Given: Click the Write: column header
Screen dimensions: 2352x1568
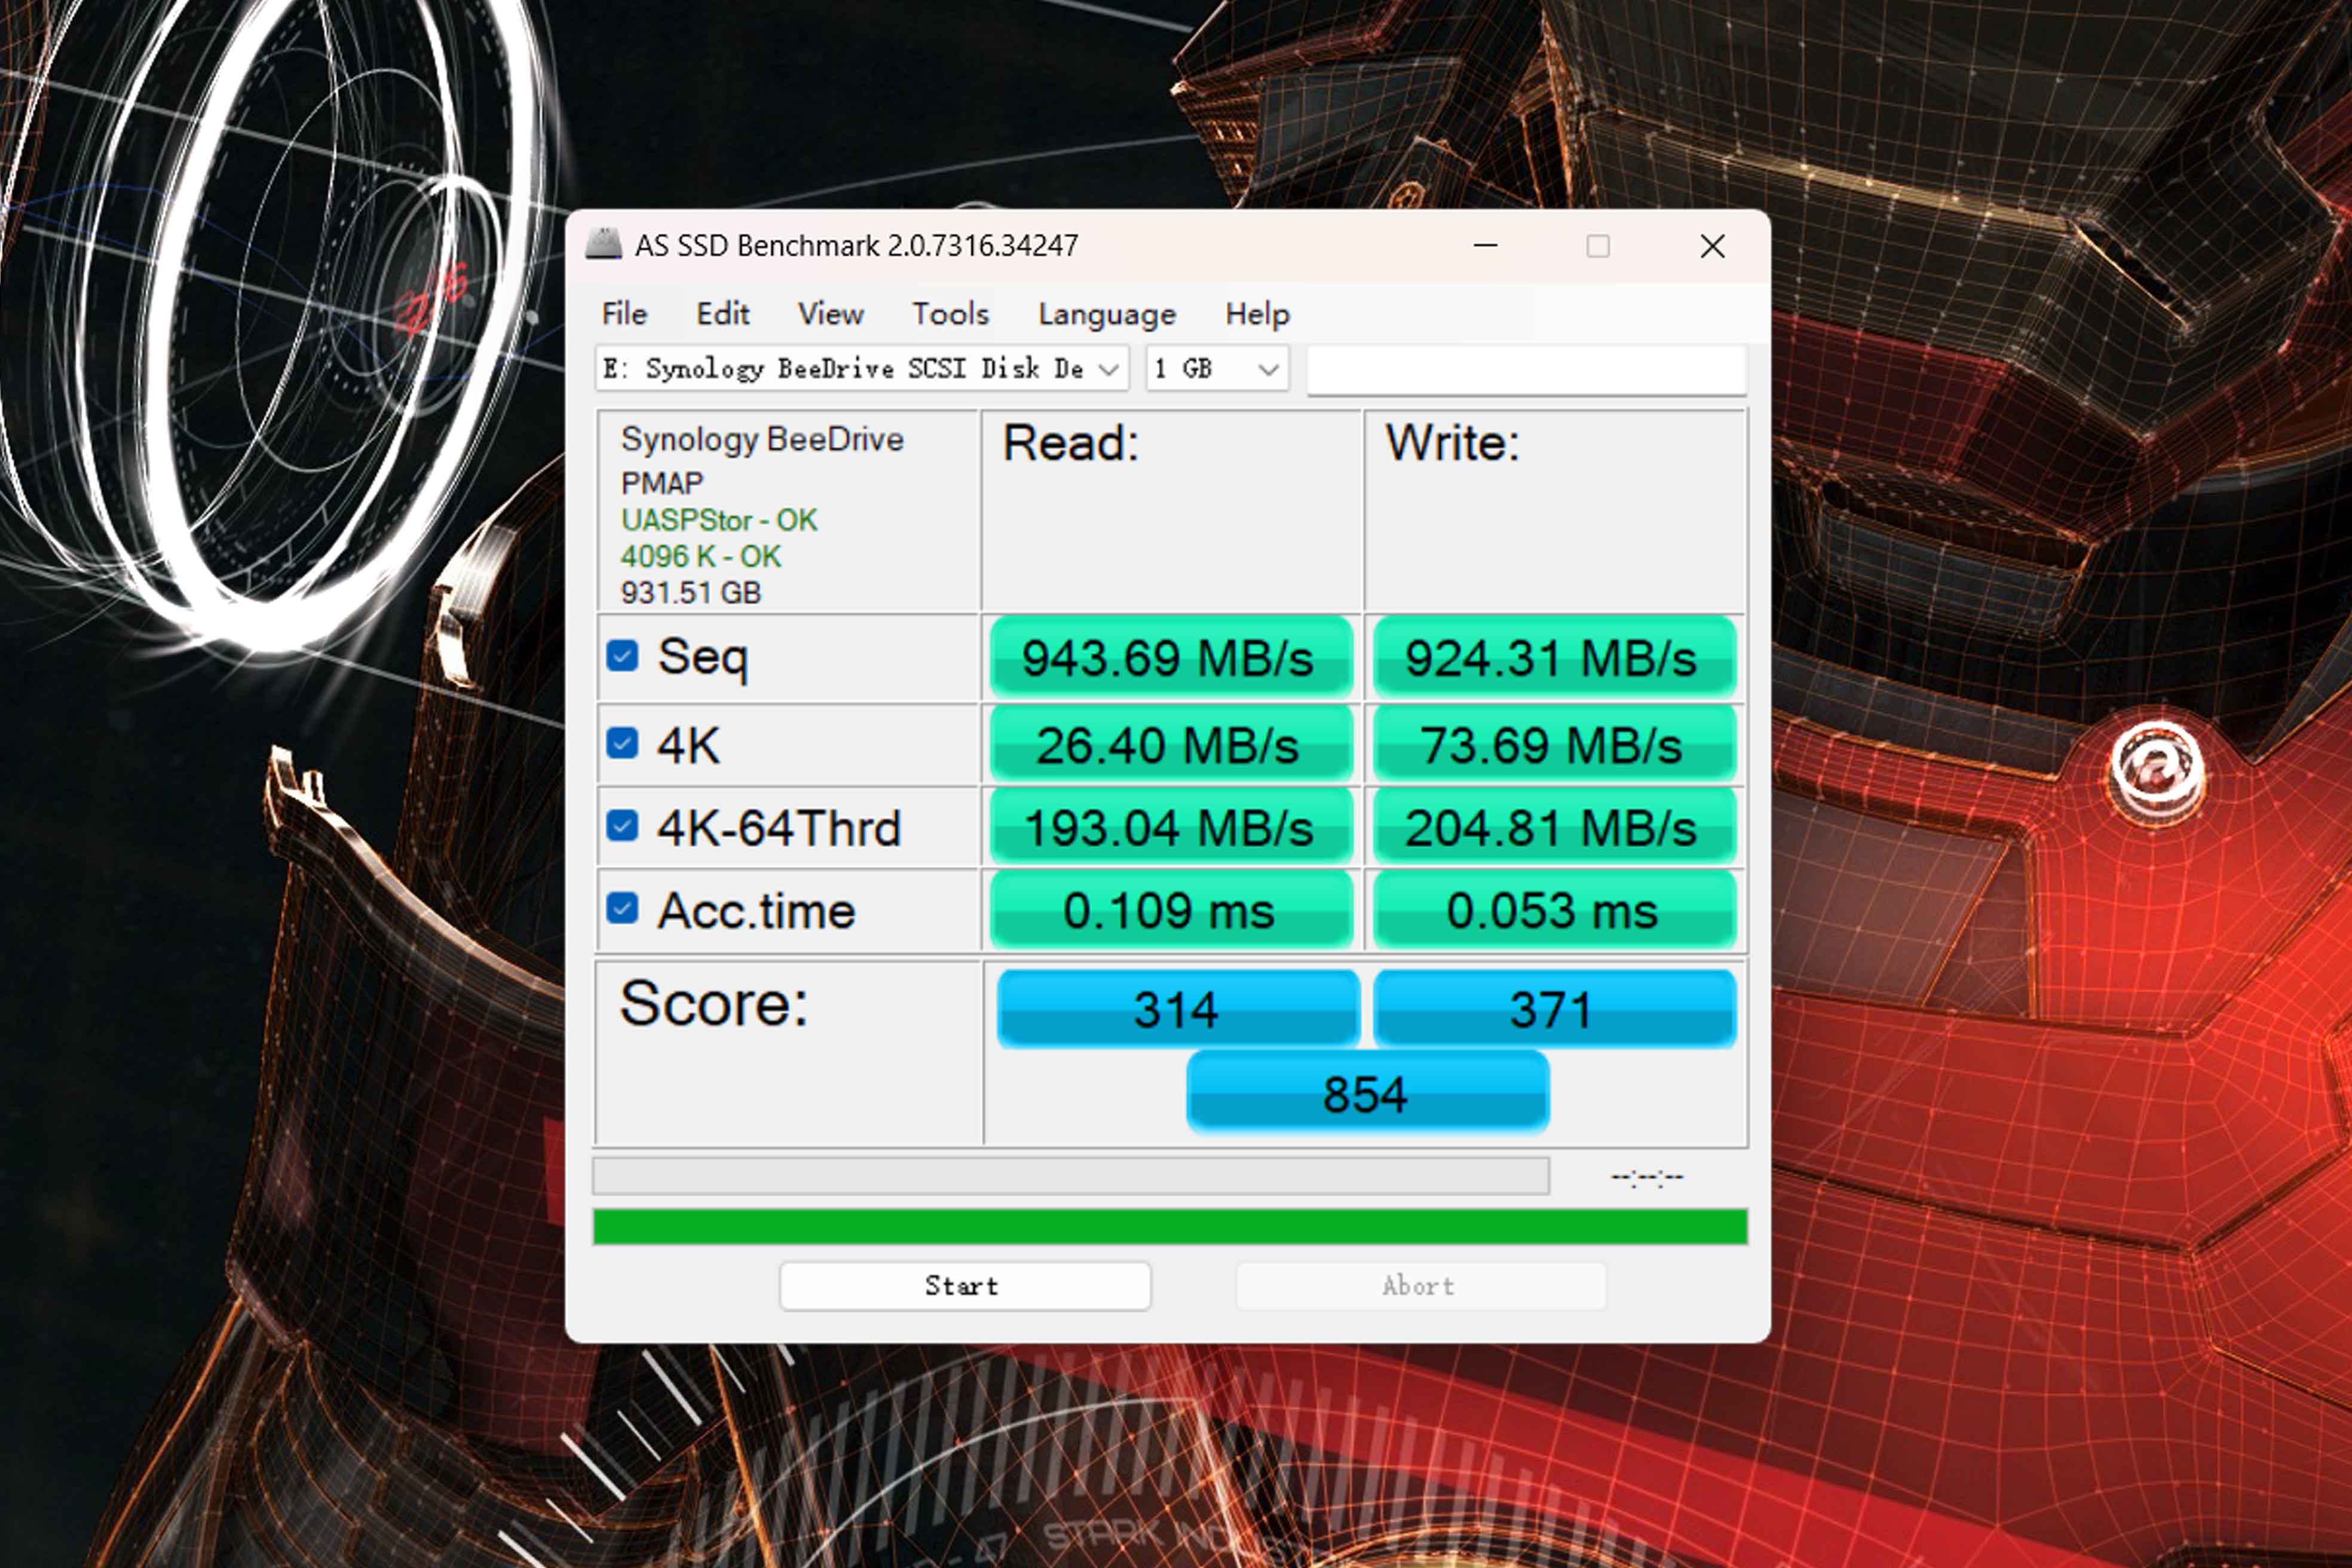Looking at the screenshot, I should [1452, 443].
